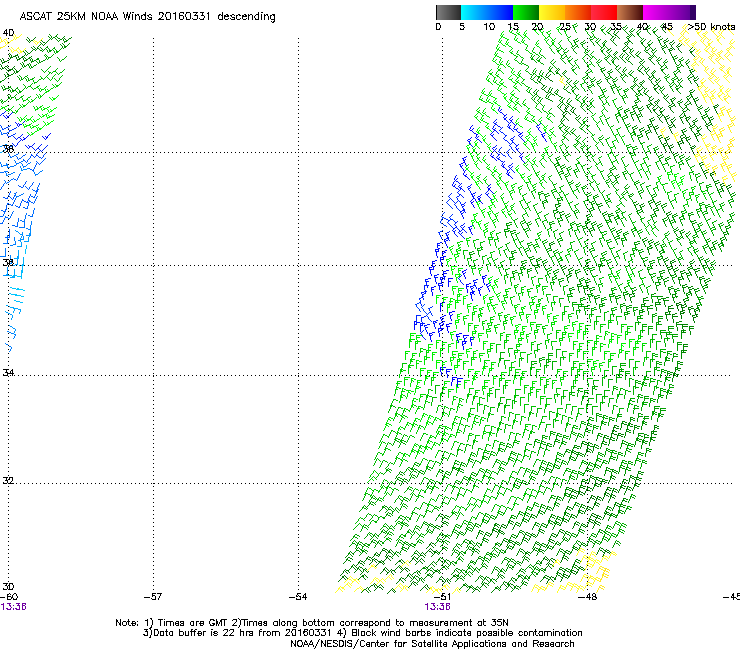
Task: Select the yellow 20–25 knots color segment
Action: coord(552,12)
